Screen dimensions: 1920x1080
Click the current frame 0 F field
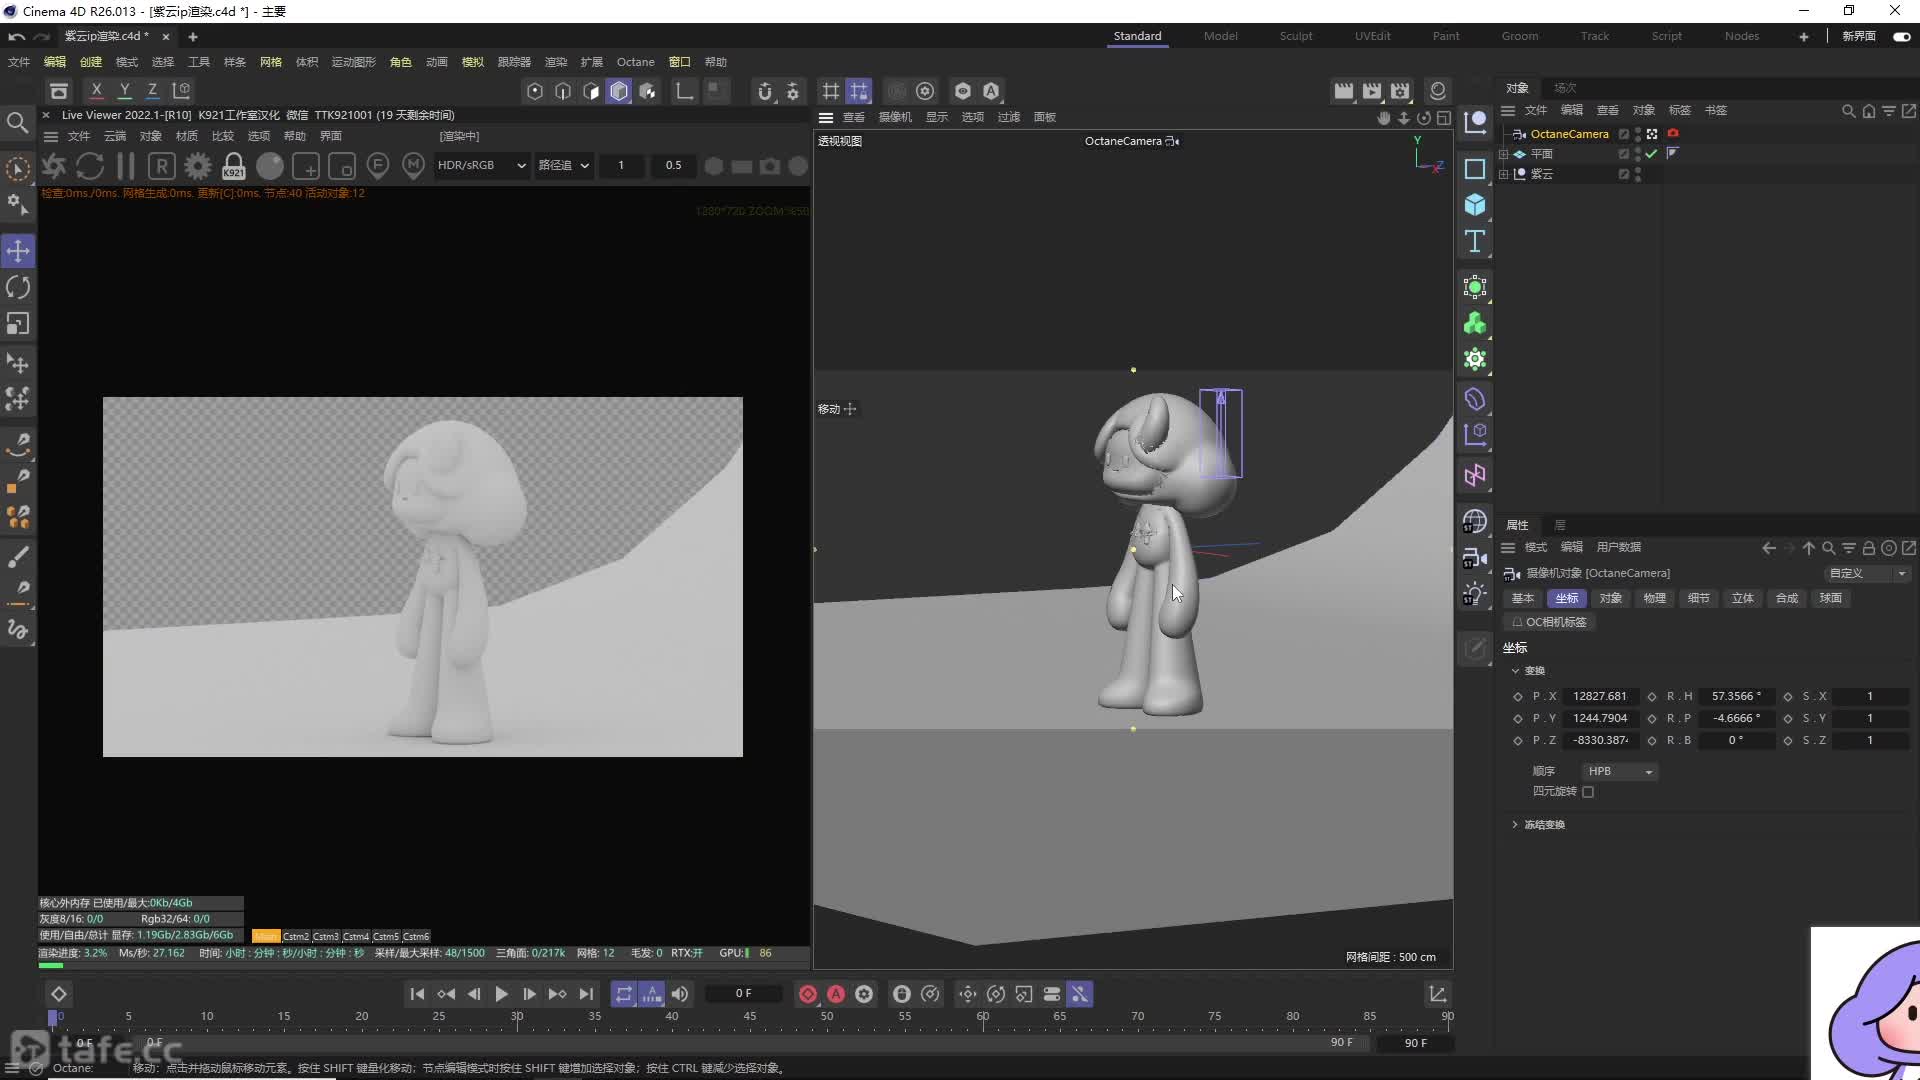pyautogui.click(x=743, y=994)
